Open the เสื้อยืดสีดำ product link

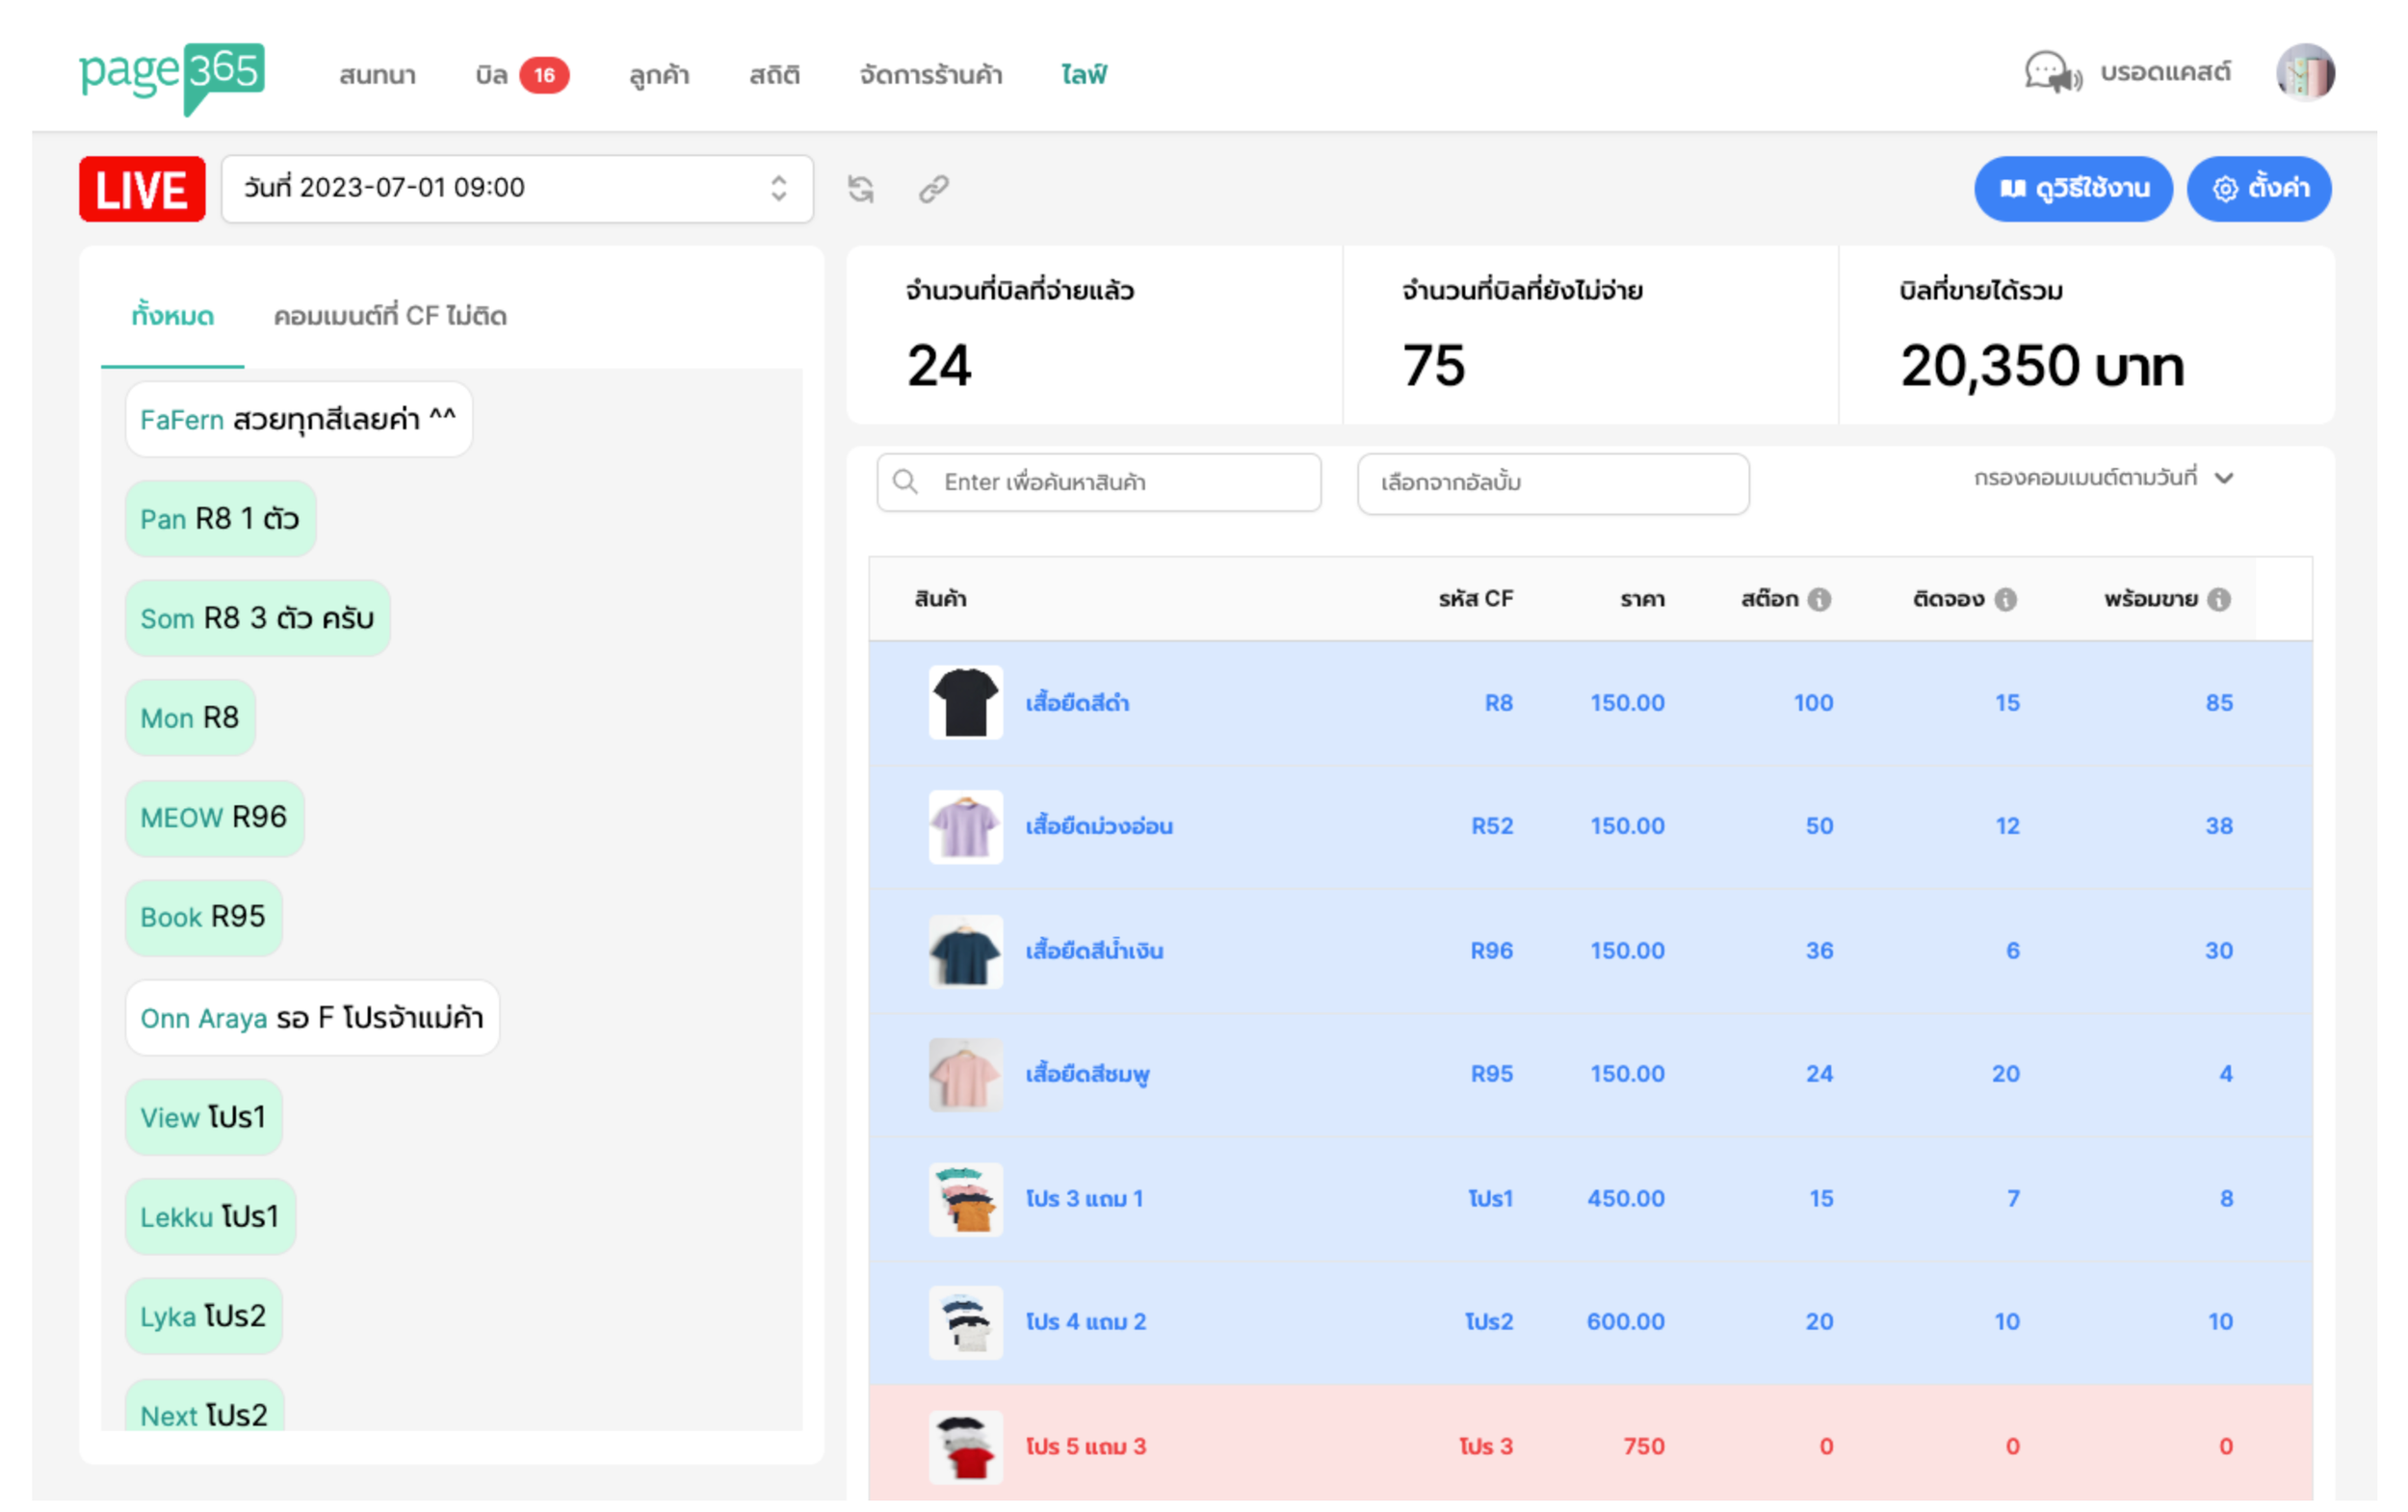tap(1077, 703)
